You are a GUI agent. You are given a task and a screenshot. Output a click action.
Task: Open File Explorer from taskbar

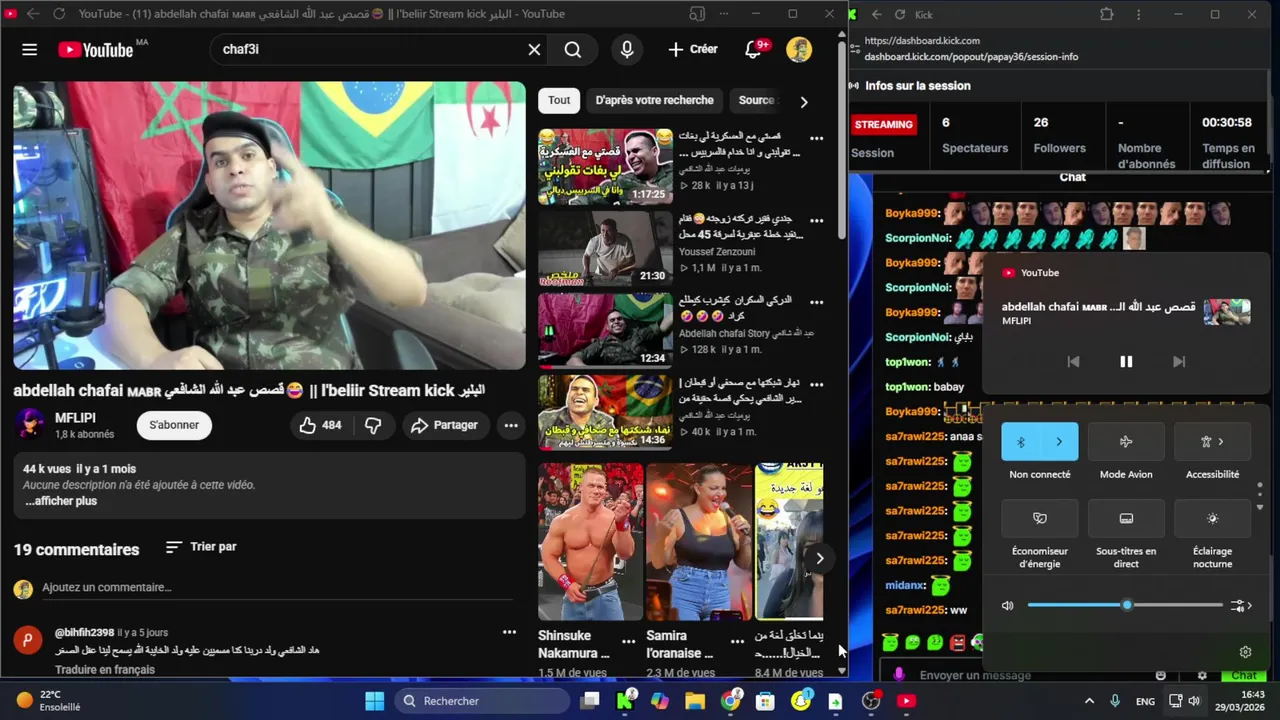[x=695, y=701]
